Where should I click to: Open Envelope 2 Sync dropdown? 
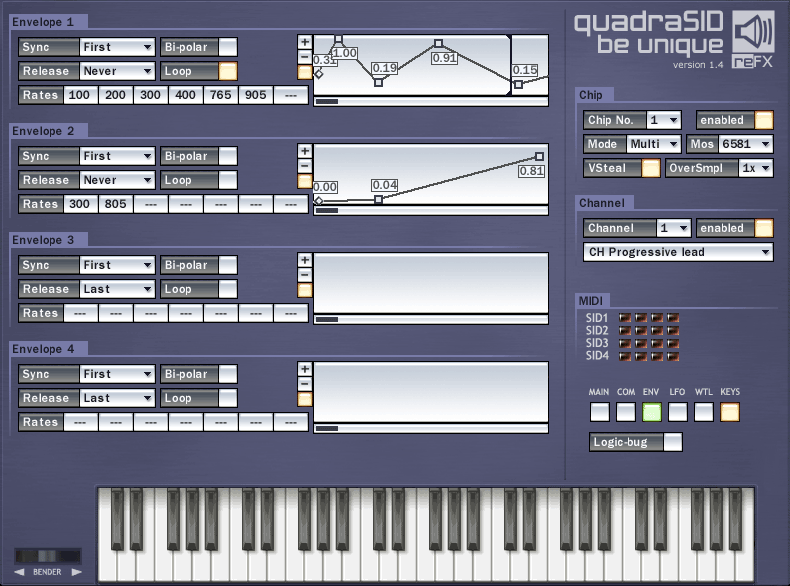[x=117, y=156]
